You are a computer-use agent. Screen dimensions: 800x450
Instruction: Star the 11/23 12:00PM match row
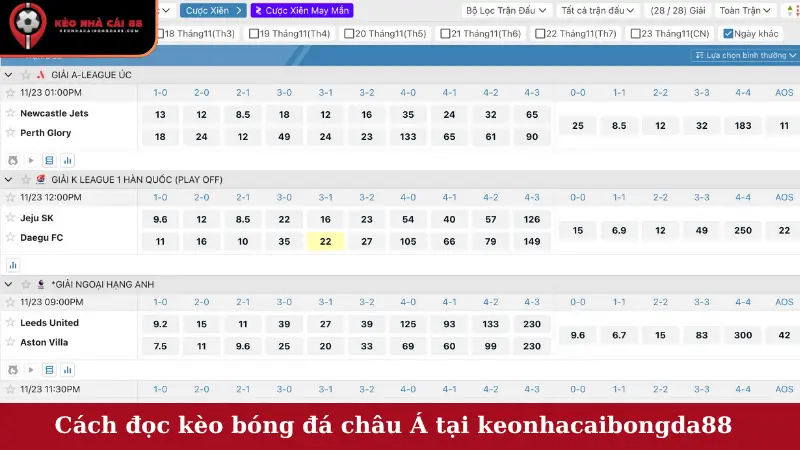tap(10, 197)
